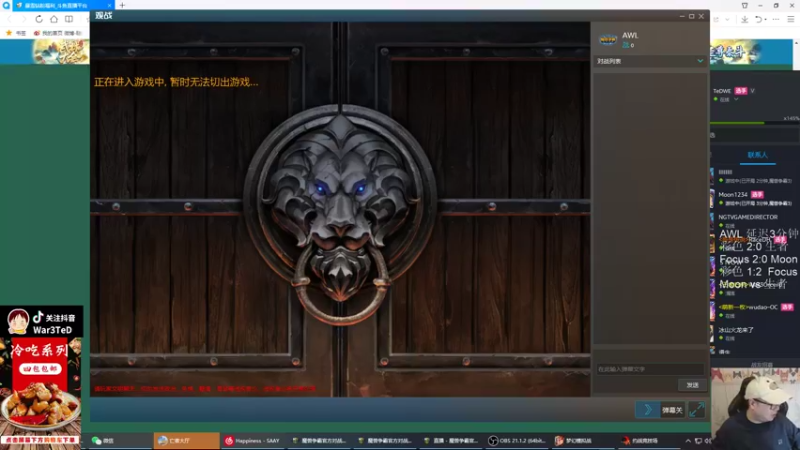Select the 联系人 contacts tab
This screenshot has width=800, height=450.
(x=757, y=155)
